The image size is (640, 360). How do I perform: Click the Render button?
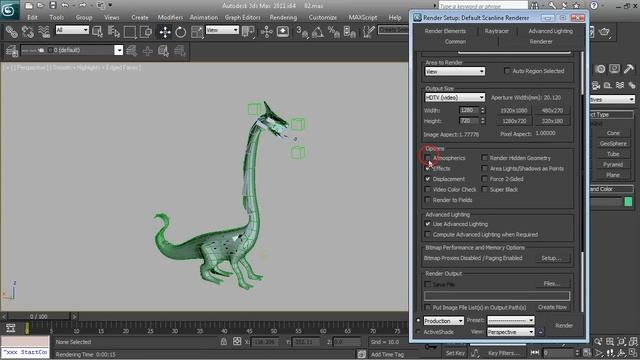[x=564, y=326]
